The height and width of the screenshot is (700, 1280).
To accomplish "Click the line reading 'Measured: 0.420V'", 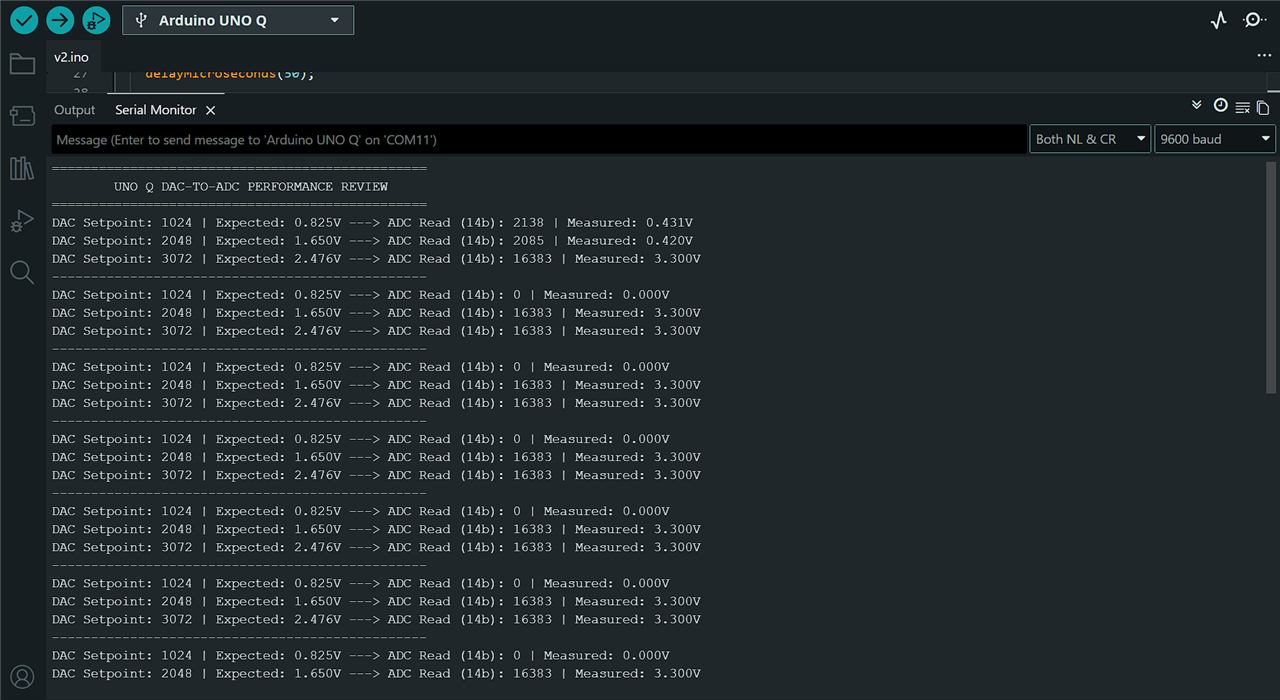I will coord(372,240).
